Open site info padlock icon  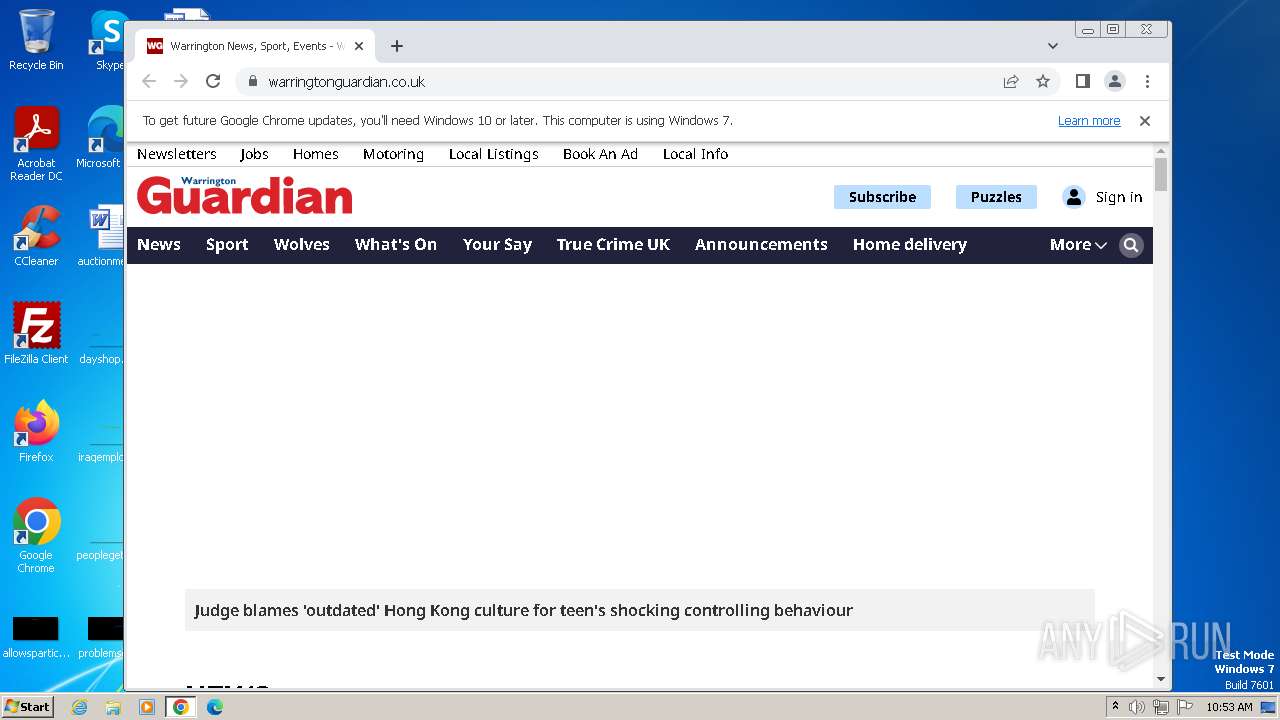(252, 82)
